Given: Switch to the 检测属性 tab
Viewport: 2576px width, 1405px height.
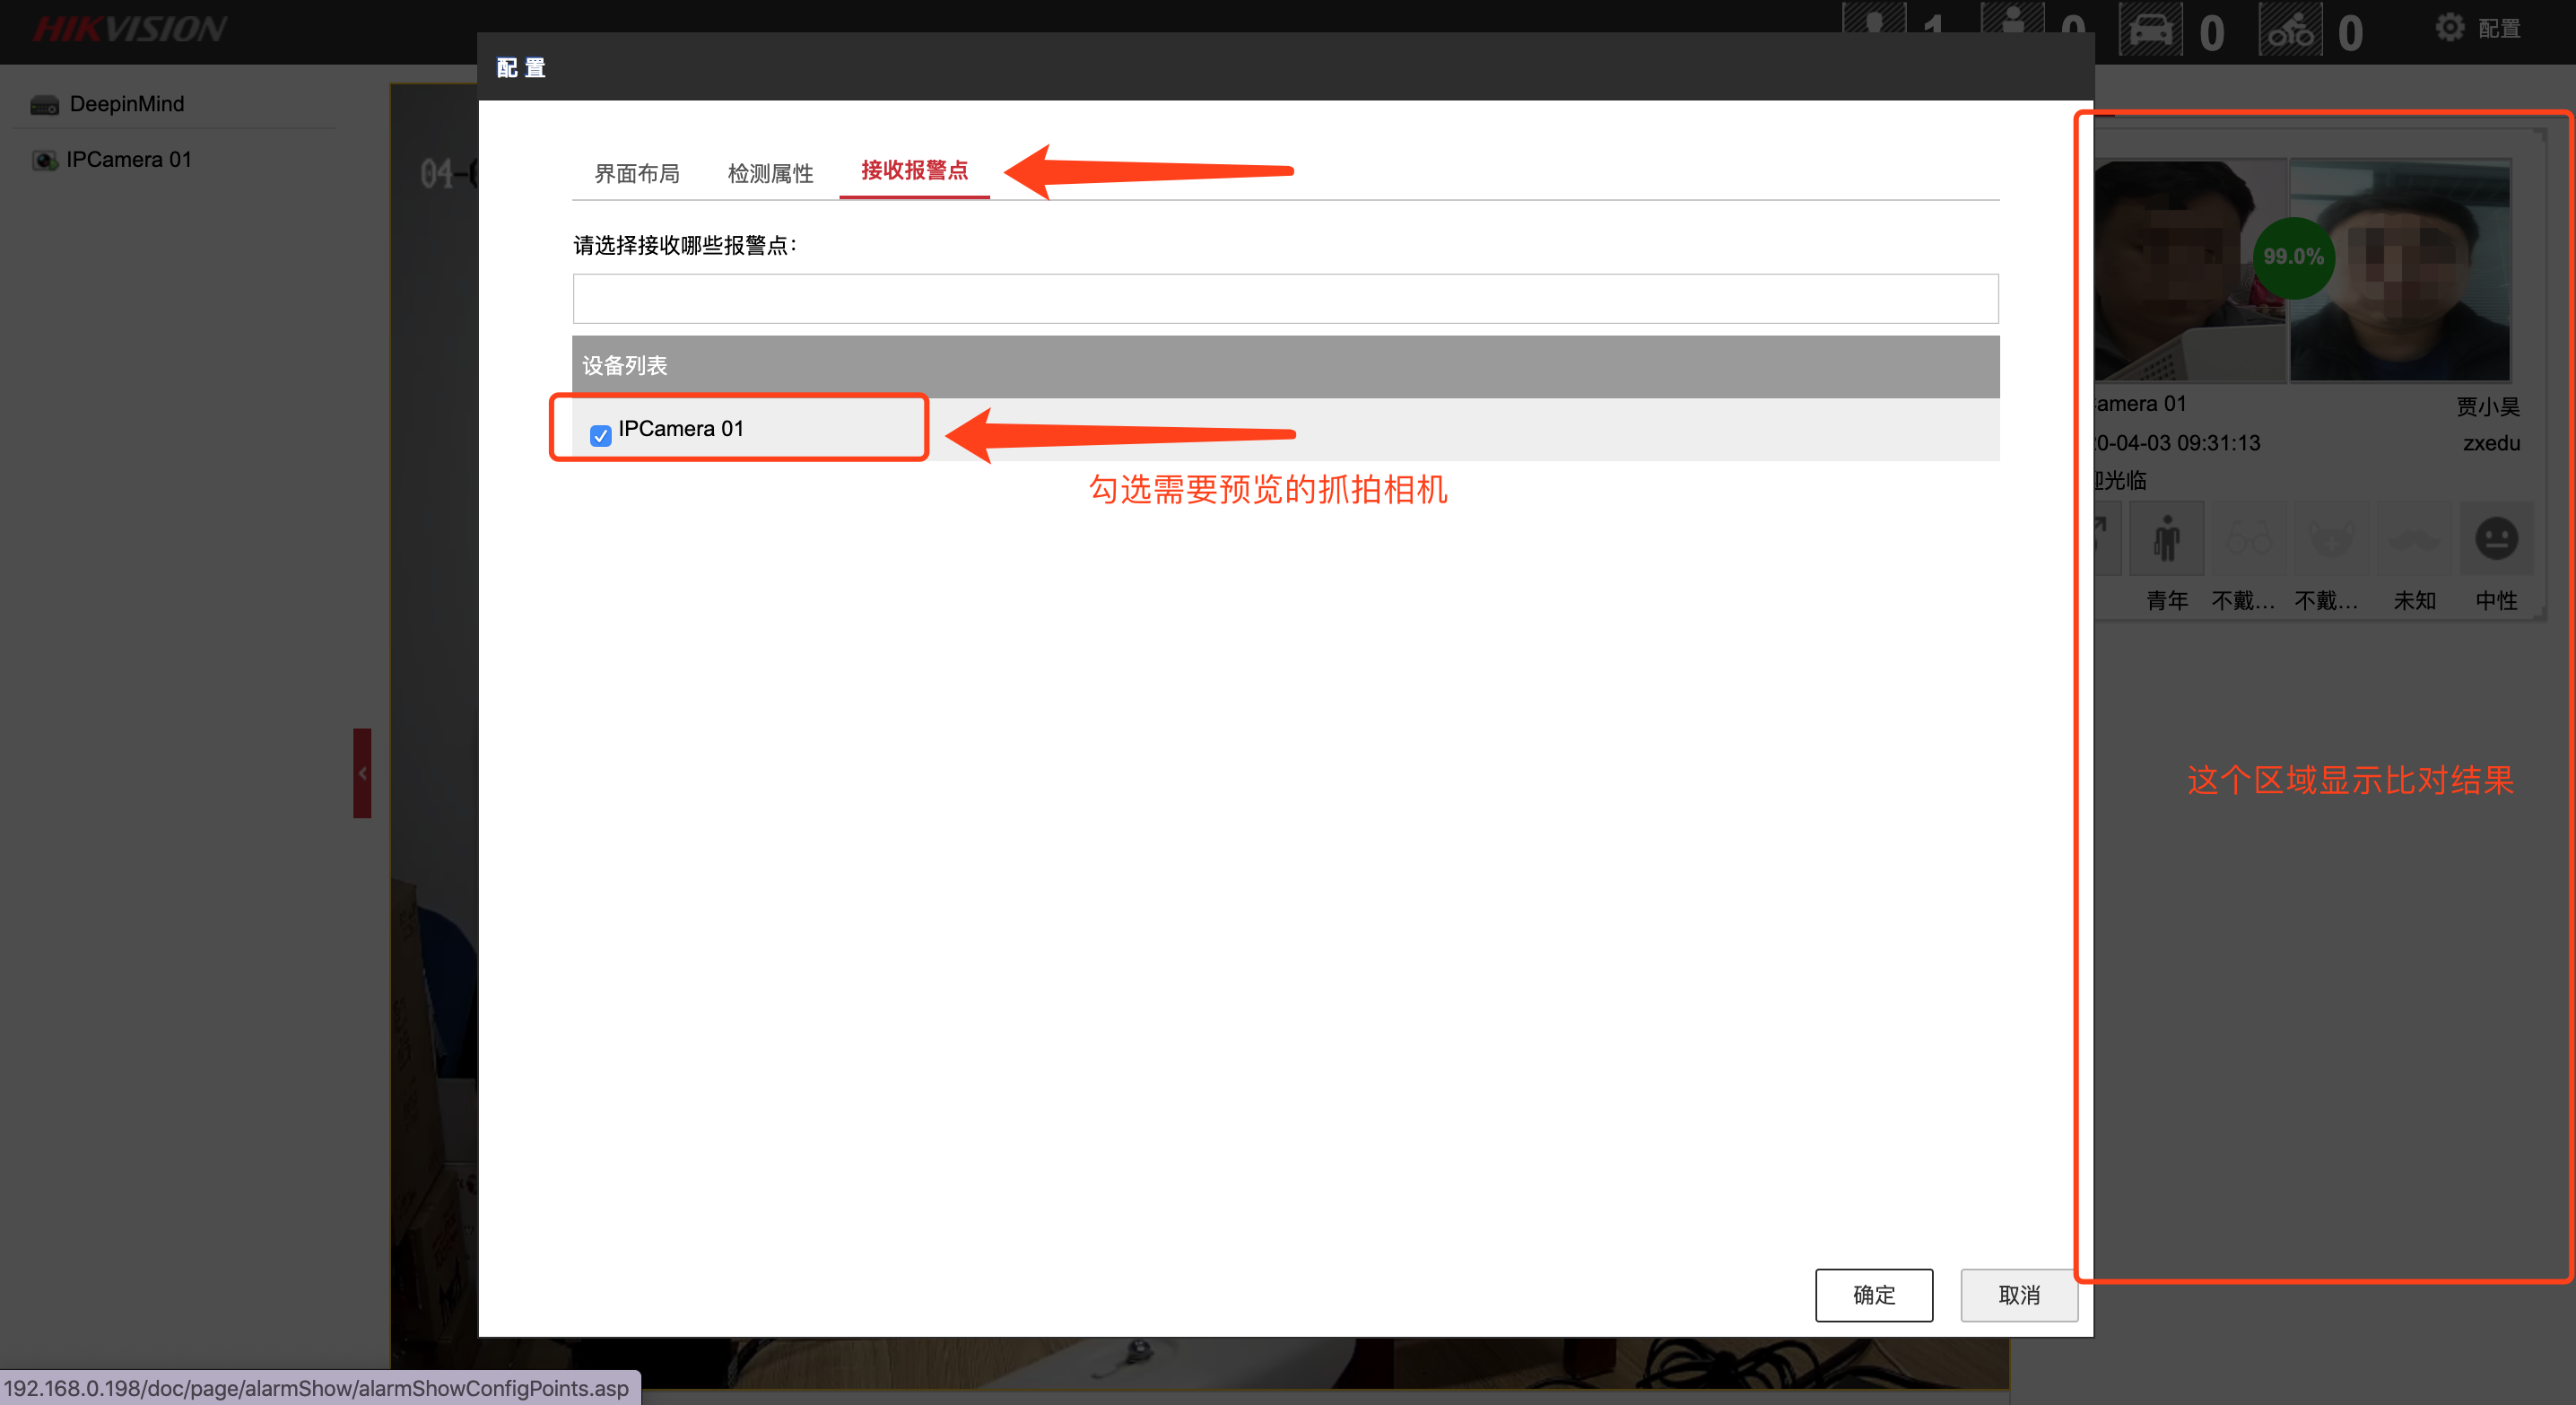Looking at the screenshot, I should coord(770,173).
